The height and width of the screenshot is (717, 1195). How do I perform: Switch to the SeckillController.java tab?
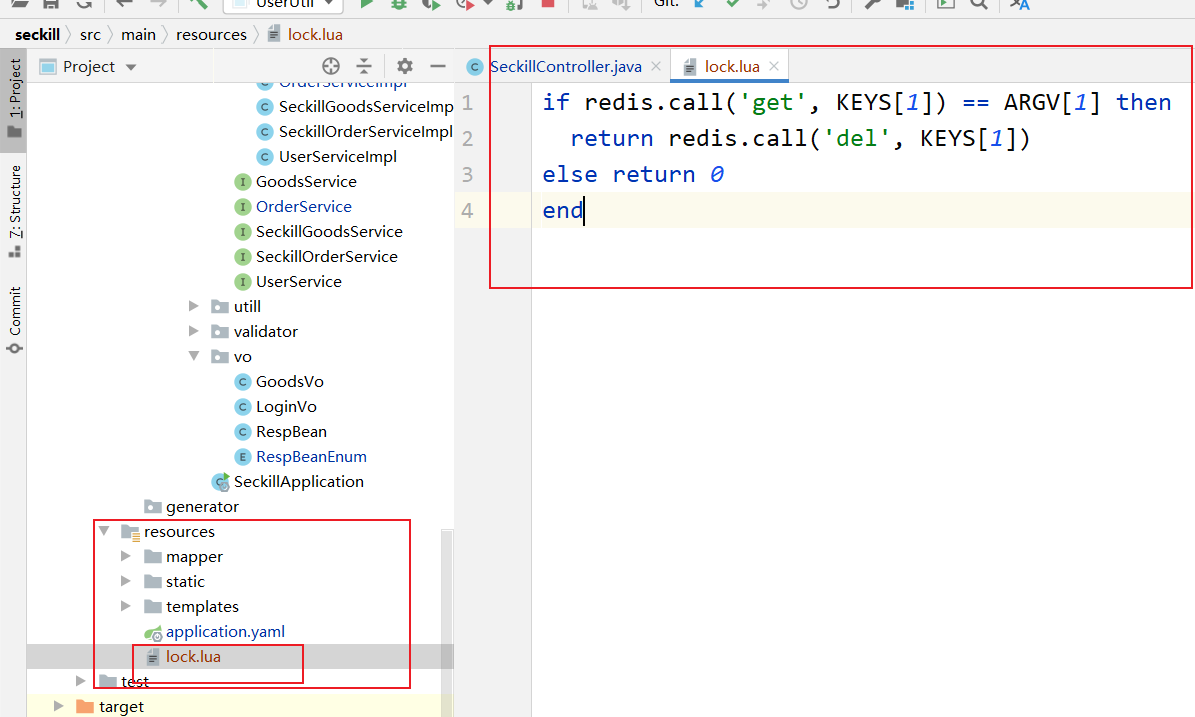[565, 66]
